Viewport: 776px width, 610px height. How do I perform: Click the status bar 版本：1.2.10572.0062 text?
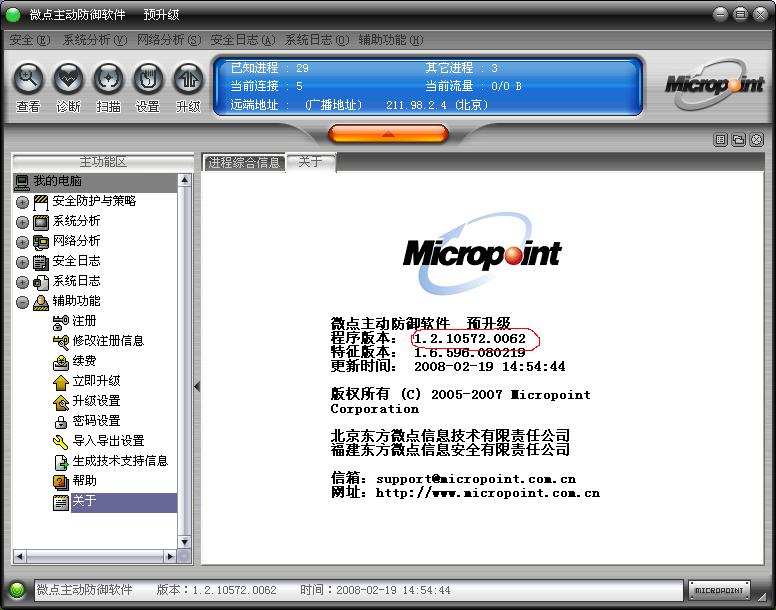(x=216, y=590)
